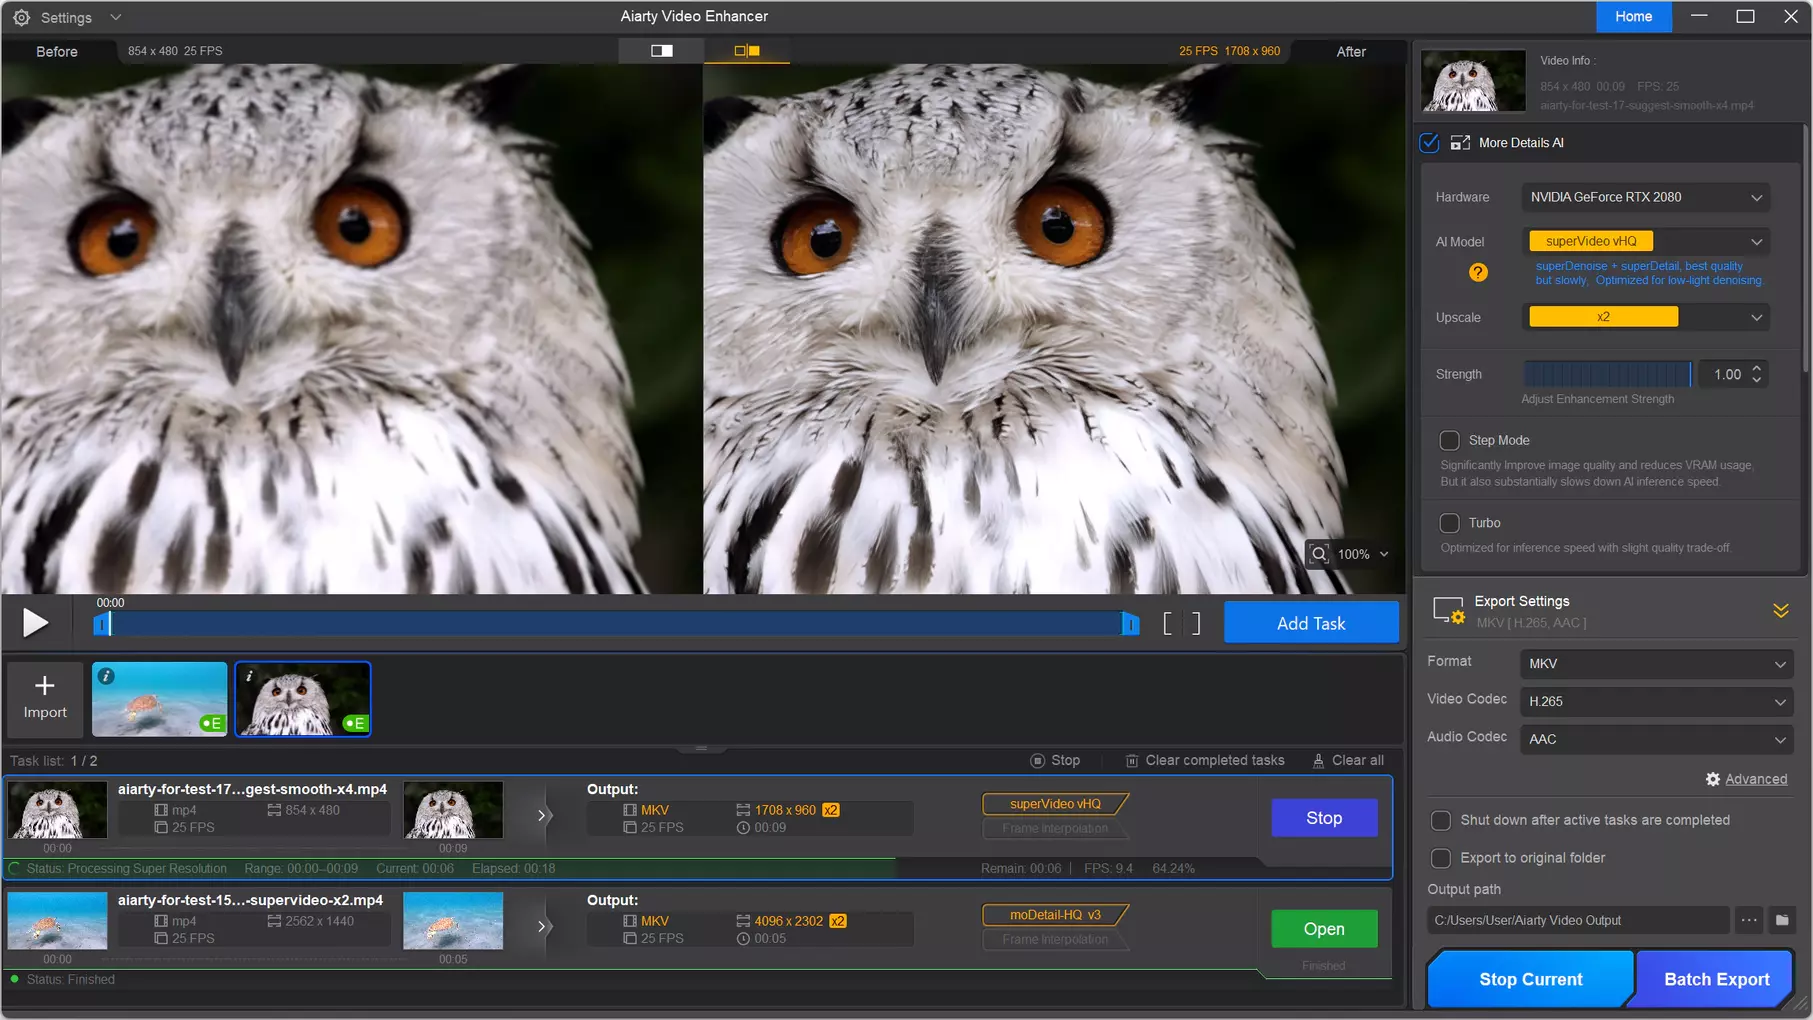Click the Export Settings icon
Image resolution: width=1813 pixels, height=1020 pixels.
click(1449, 610)
